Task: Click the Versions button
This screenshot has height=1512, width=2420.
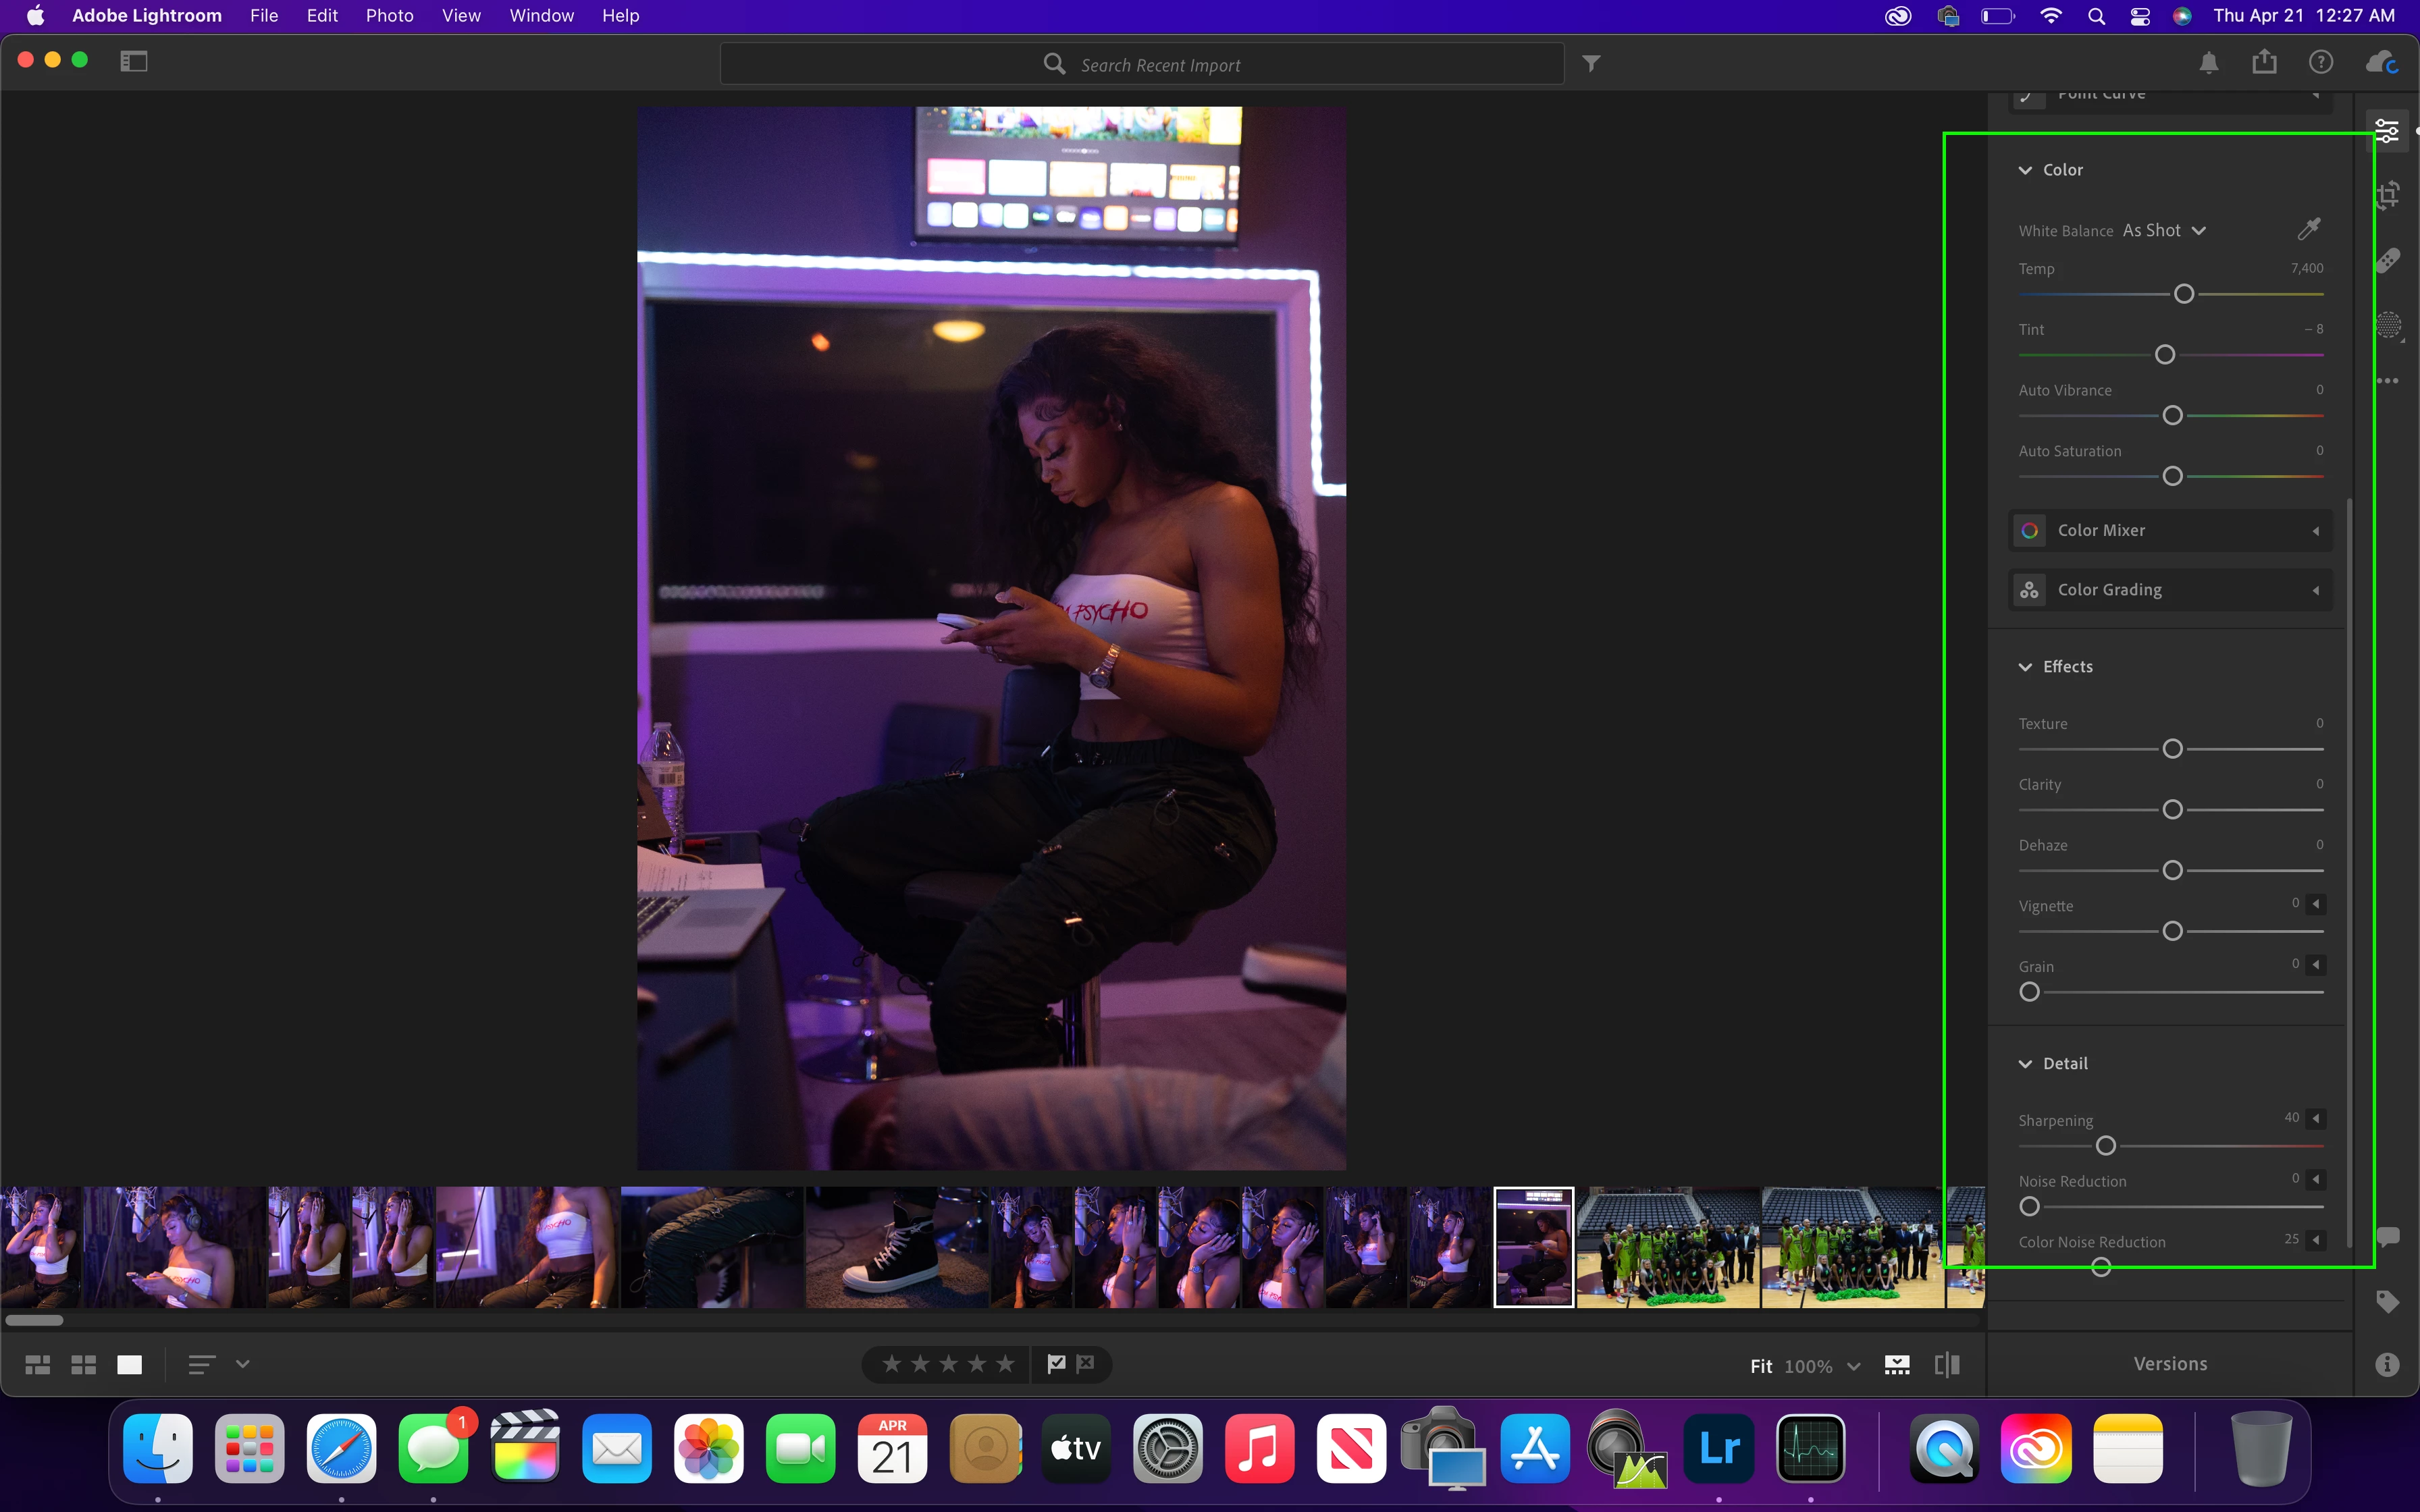Action: coord(2170,1364)
